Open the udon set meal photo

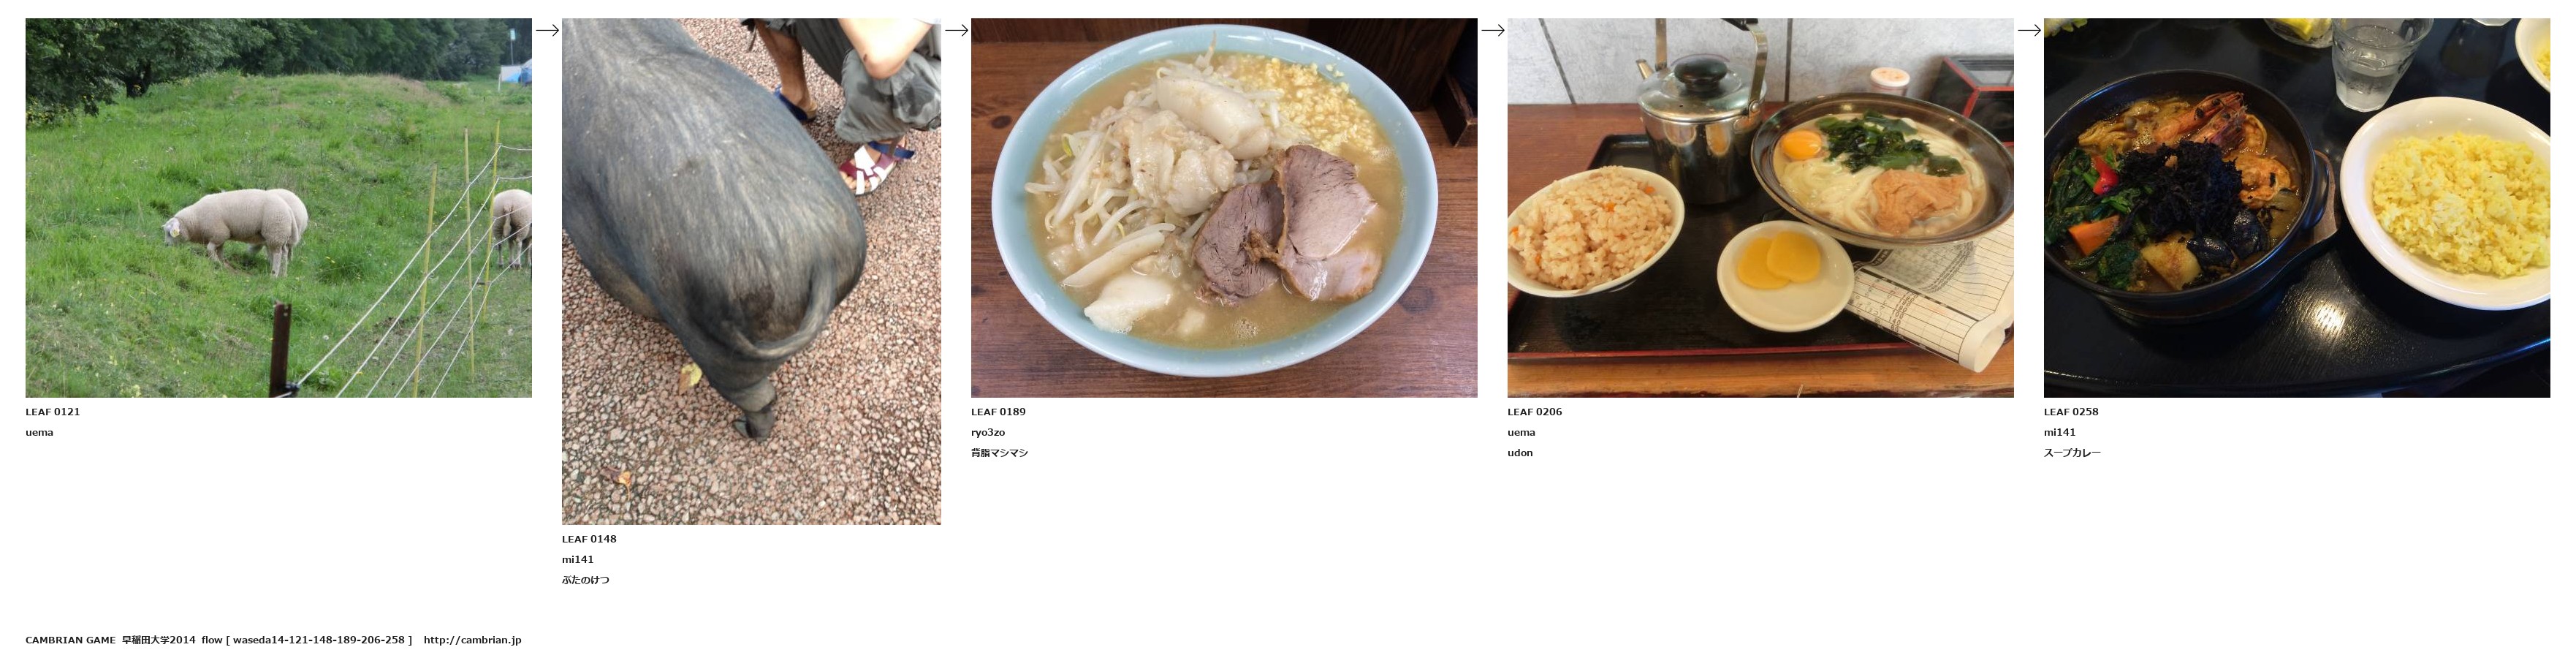(1760, 208)
